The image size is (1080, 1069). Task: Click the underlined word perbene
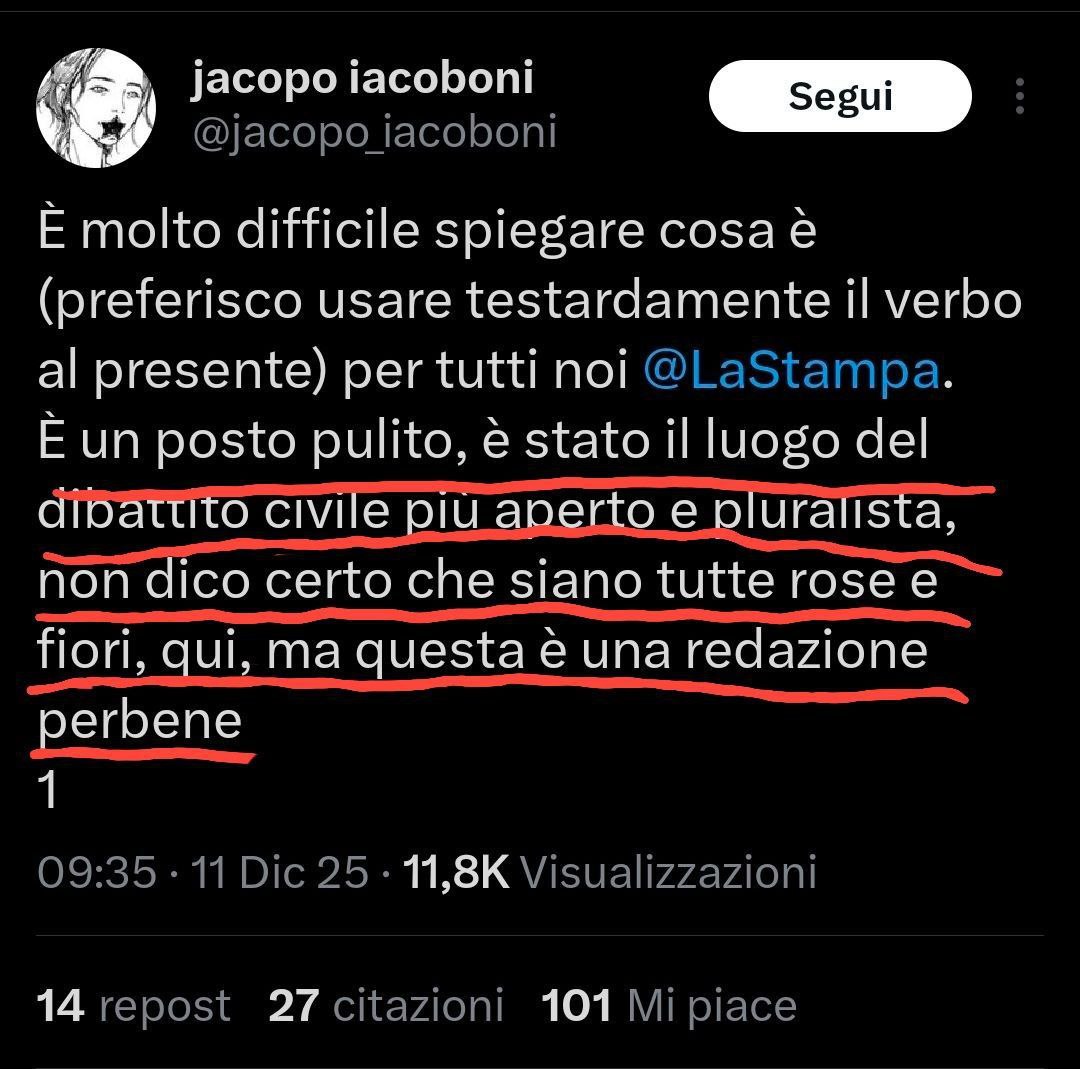140,721
